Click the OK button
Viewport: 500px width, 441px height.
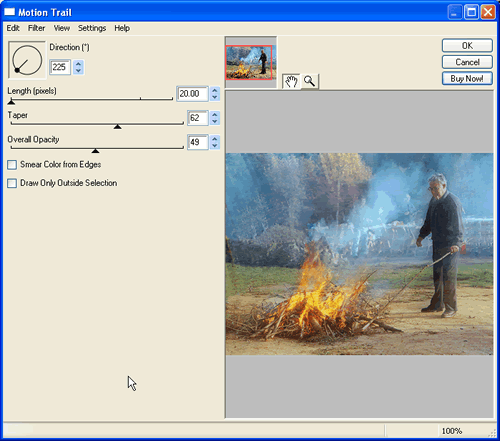coord(467,46)
